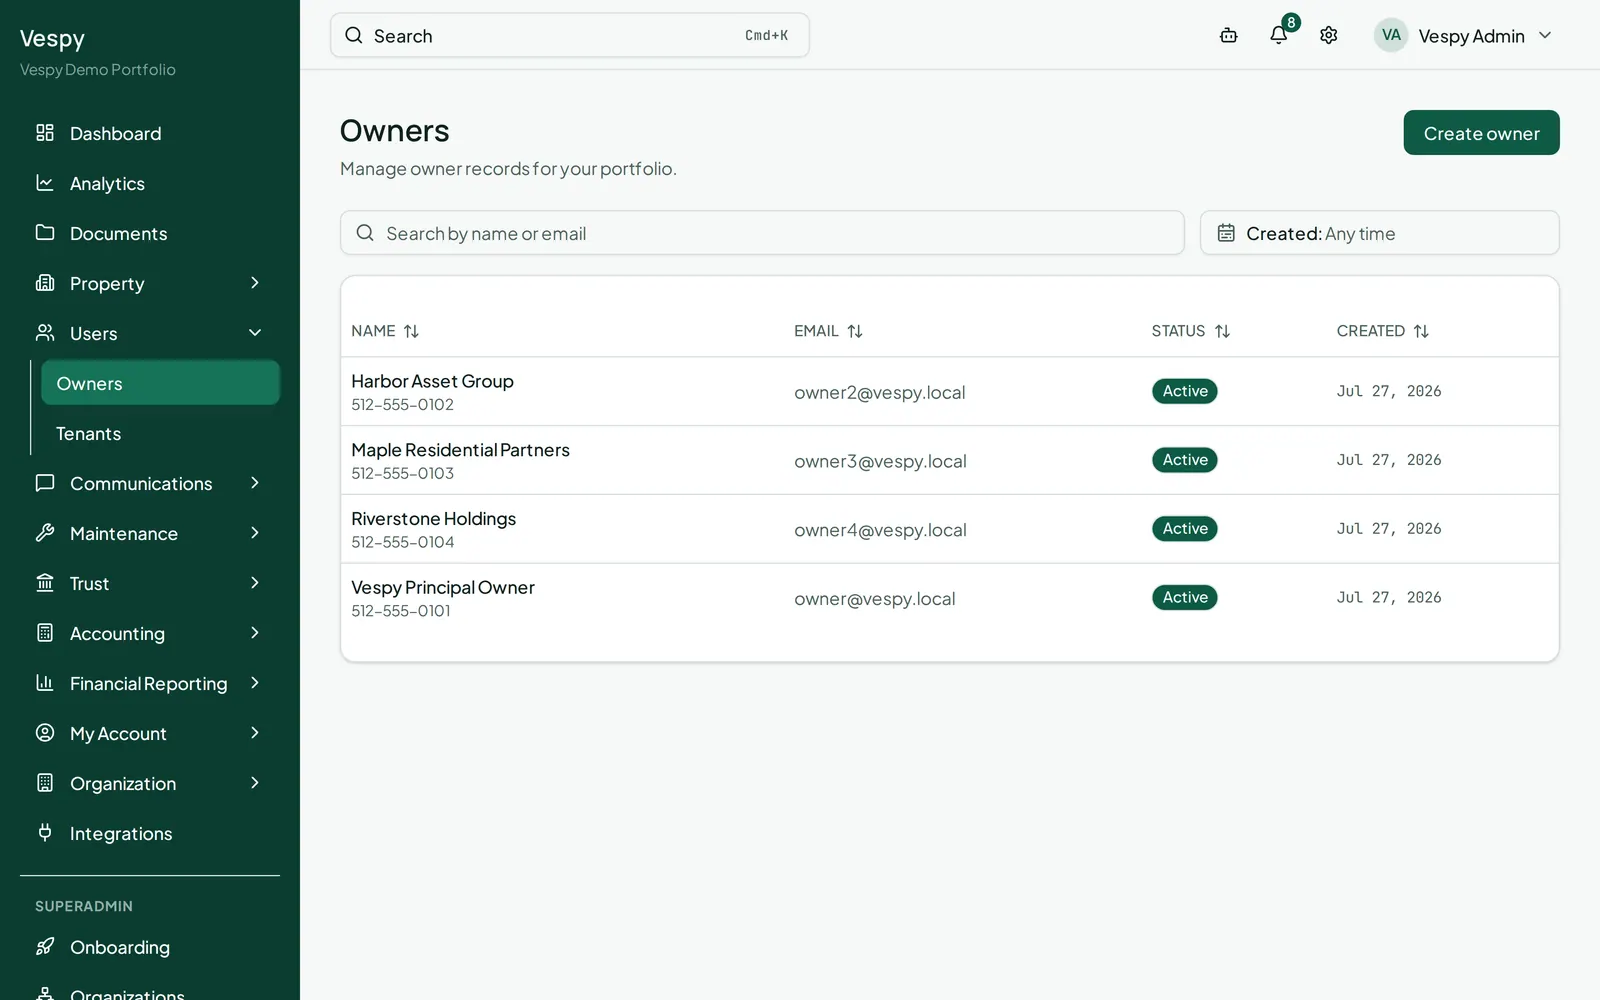Click Active badge for Harbor Asset Group
This screenshot has height=1000, width=1600.
pyautogui.click(x=1185, y=391)
